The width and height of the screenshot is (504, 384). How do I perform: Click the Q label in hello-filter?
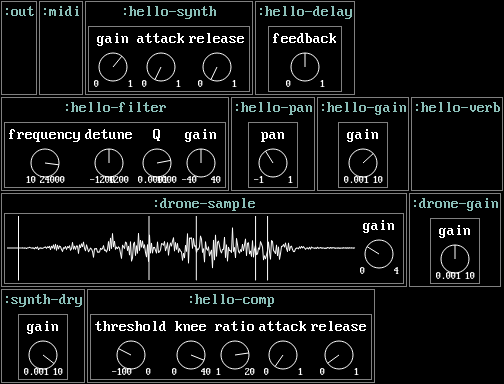pos(157,135)
